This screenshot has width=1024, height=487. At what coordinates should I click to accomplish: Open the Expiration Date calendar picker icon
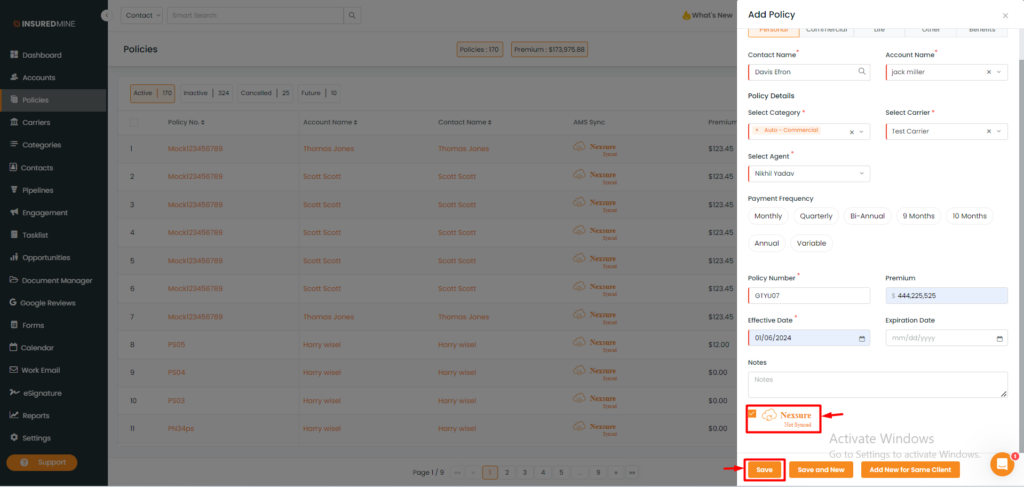pyautogui.click(x=1000, y=338)
